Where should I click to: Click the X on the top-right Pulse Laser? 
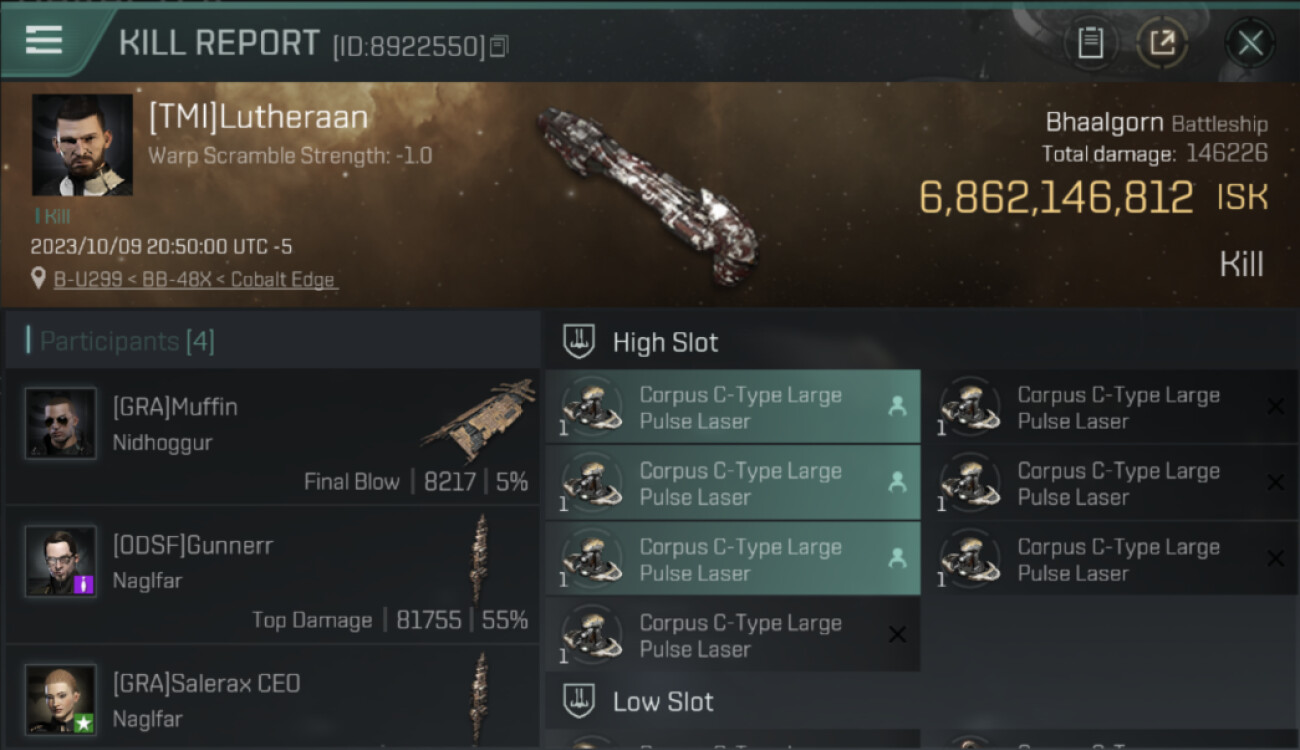tap(1275, 406)
